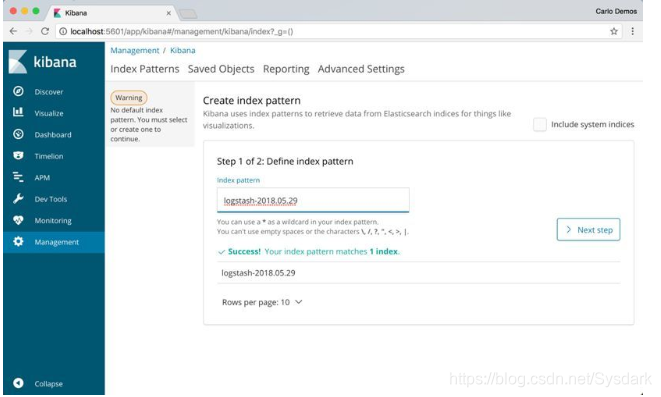Click the Dashboard sidebar label
This screenshot has width=661, height=397.
(53, 135)
